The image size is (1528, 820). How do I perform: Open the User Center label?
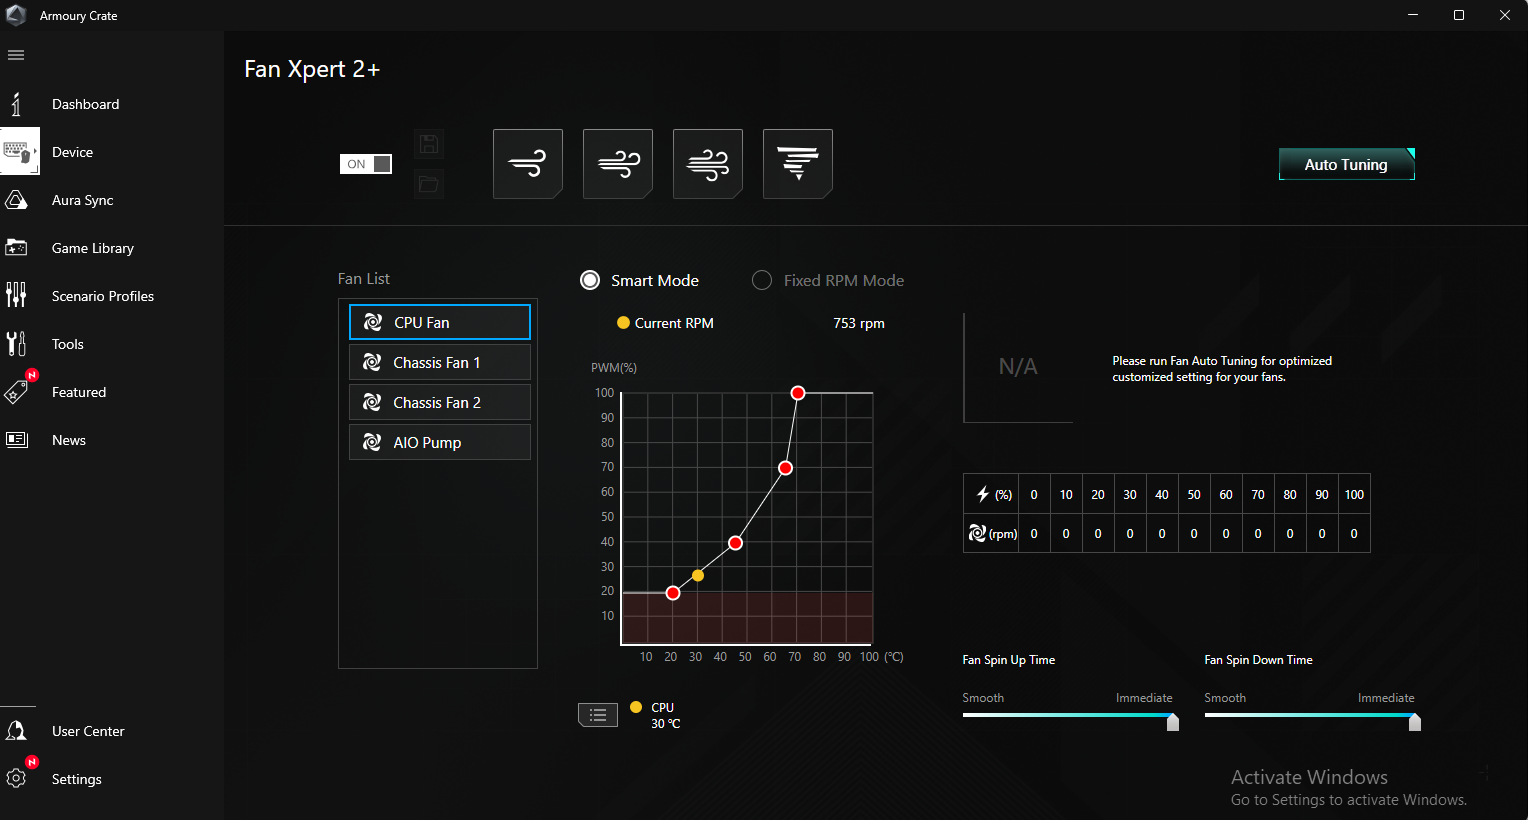pyautogui.click(x=88, y=731)
